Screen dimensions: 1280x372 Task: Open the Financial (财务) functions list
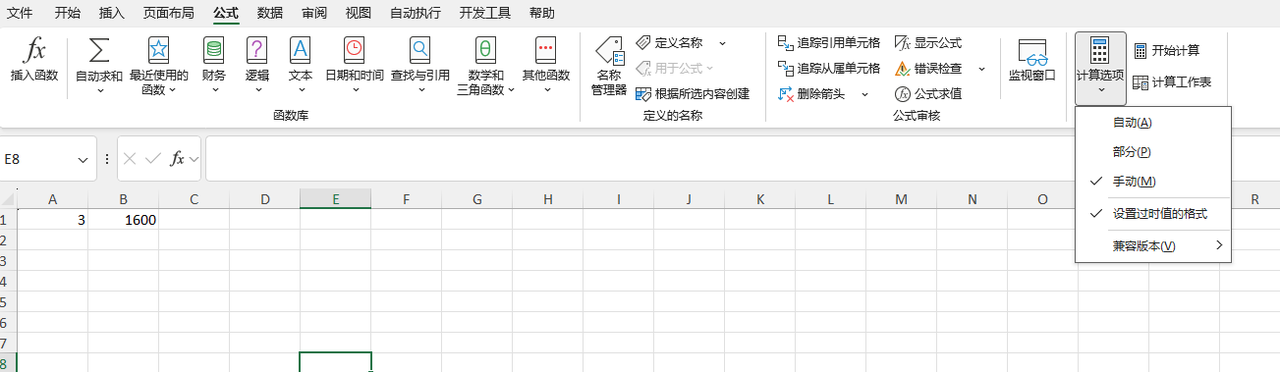coord(214,66)
